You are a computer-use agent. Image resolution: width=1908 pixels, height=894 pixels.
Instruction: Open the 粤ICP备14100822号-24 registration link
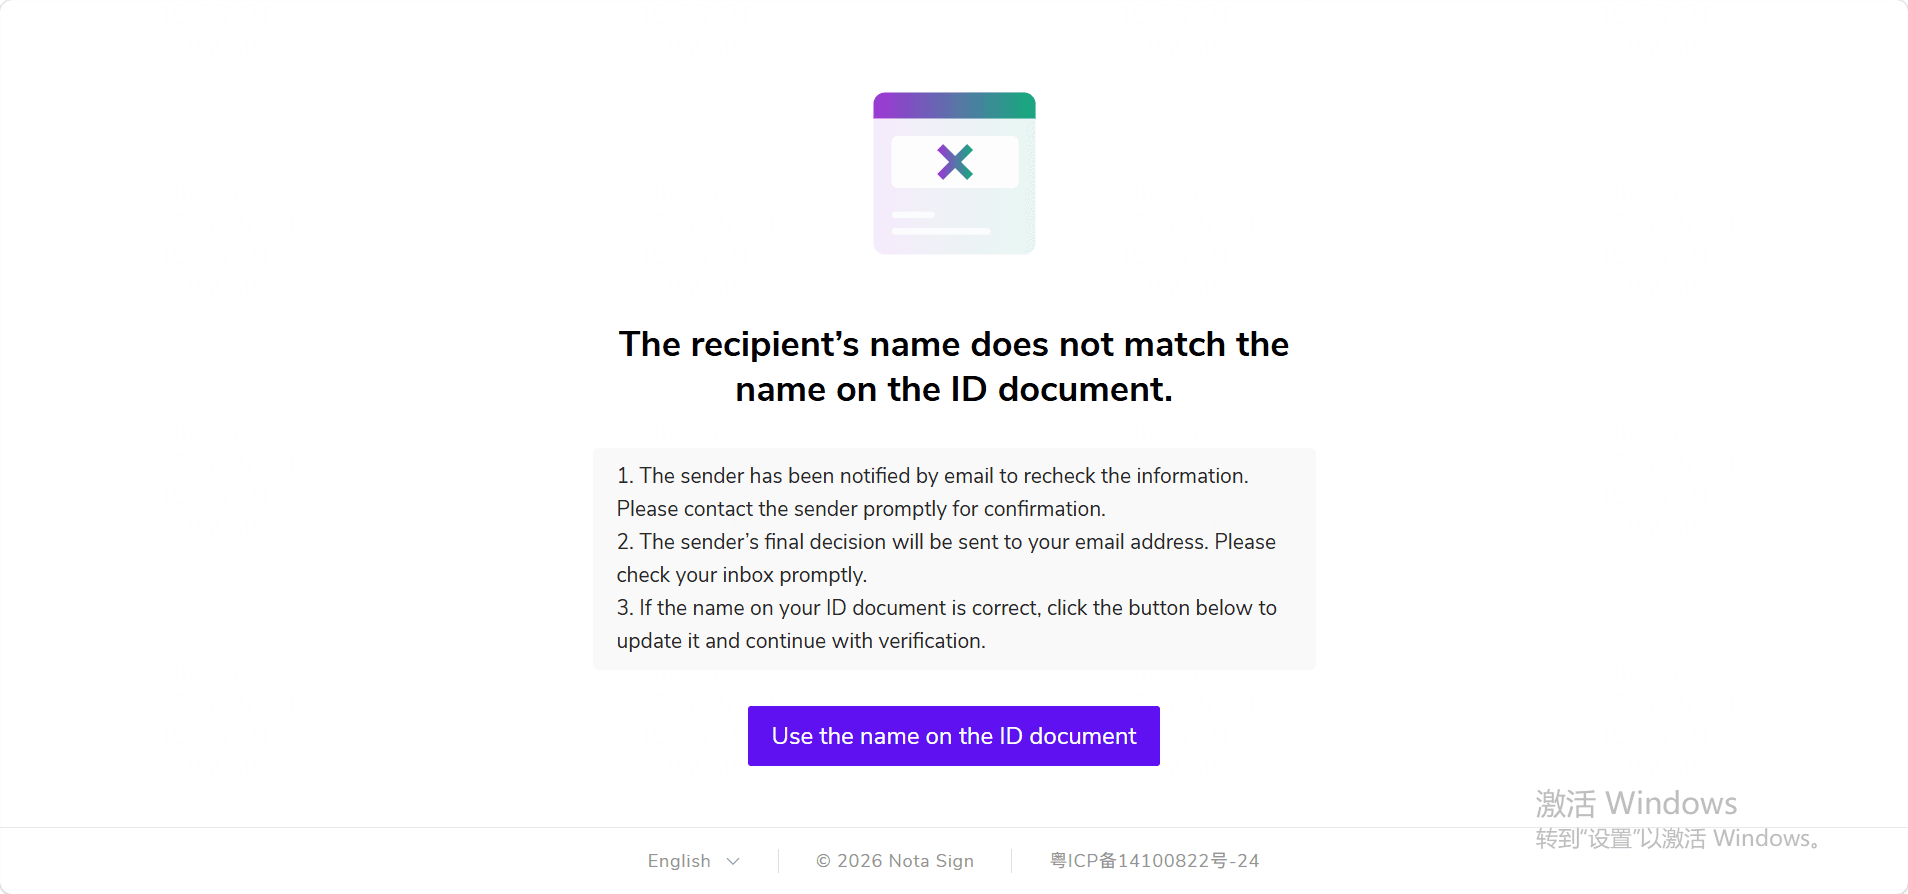pos(1154,861)
